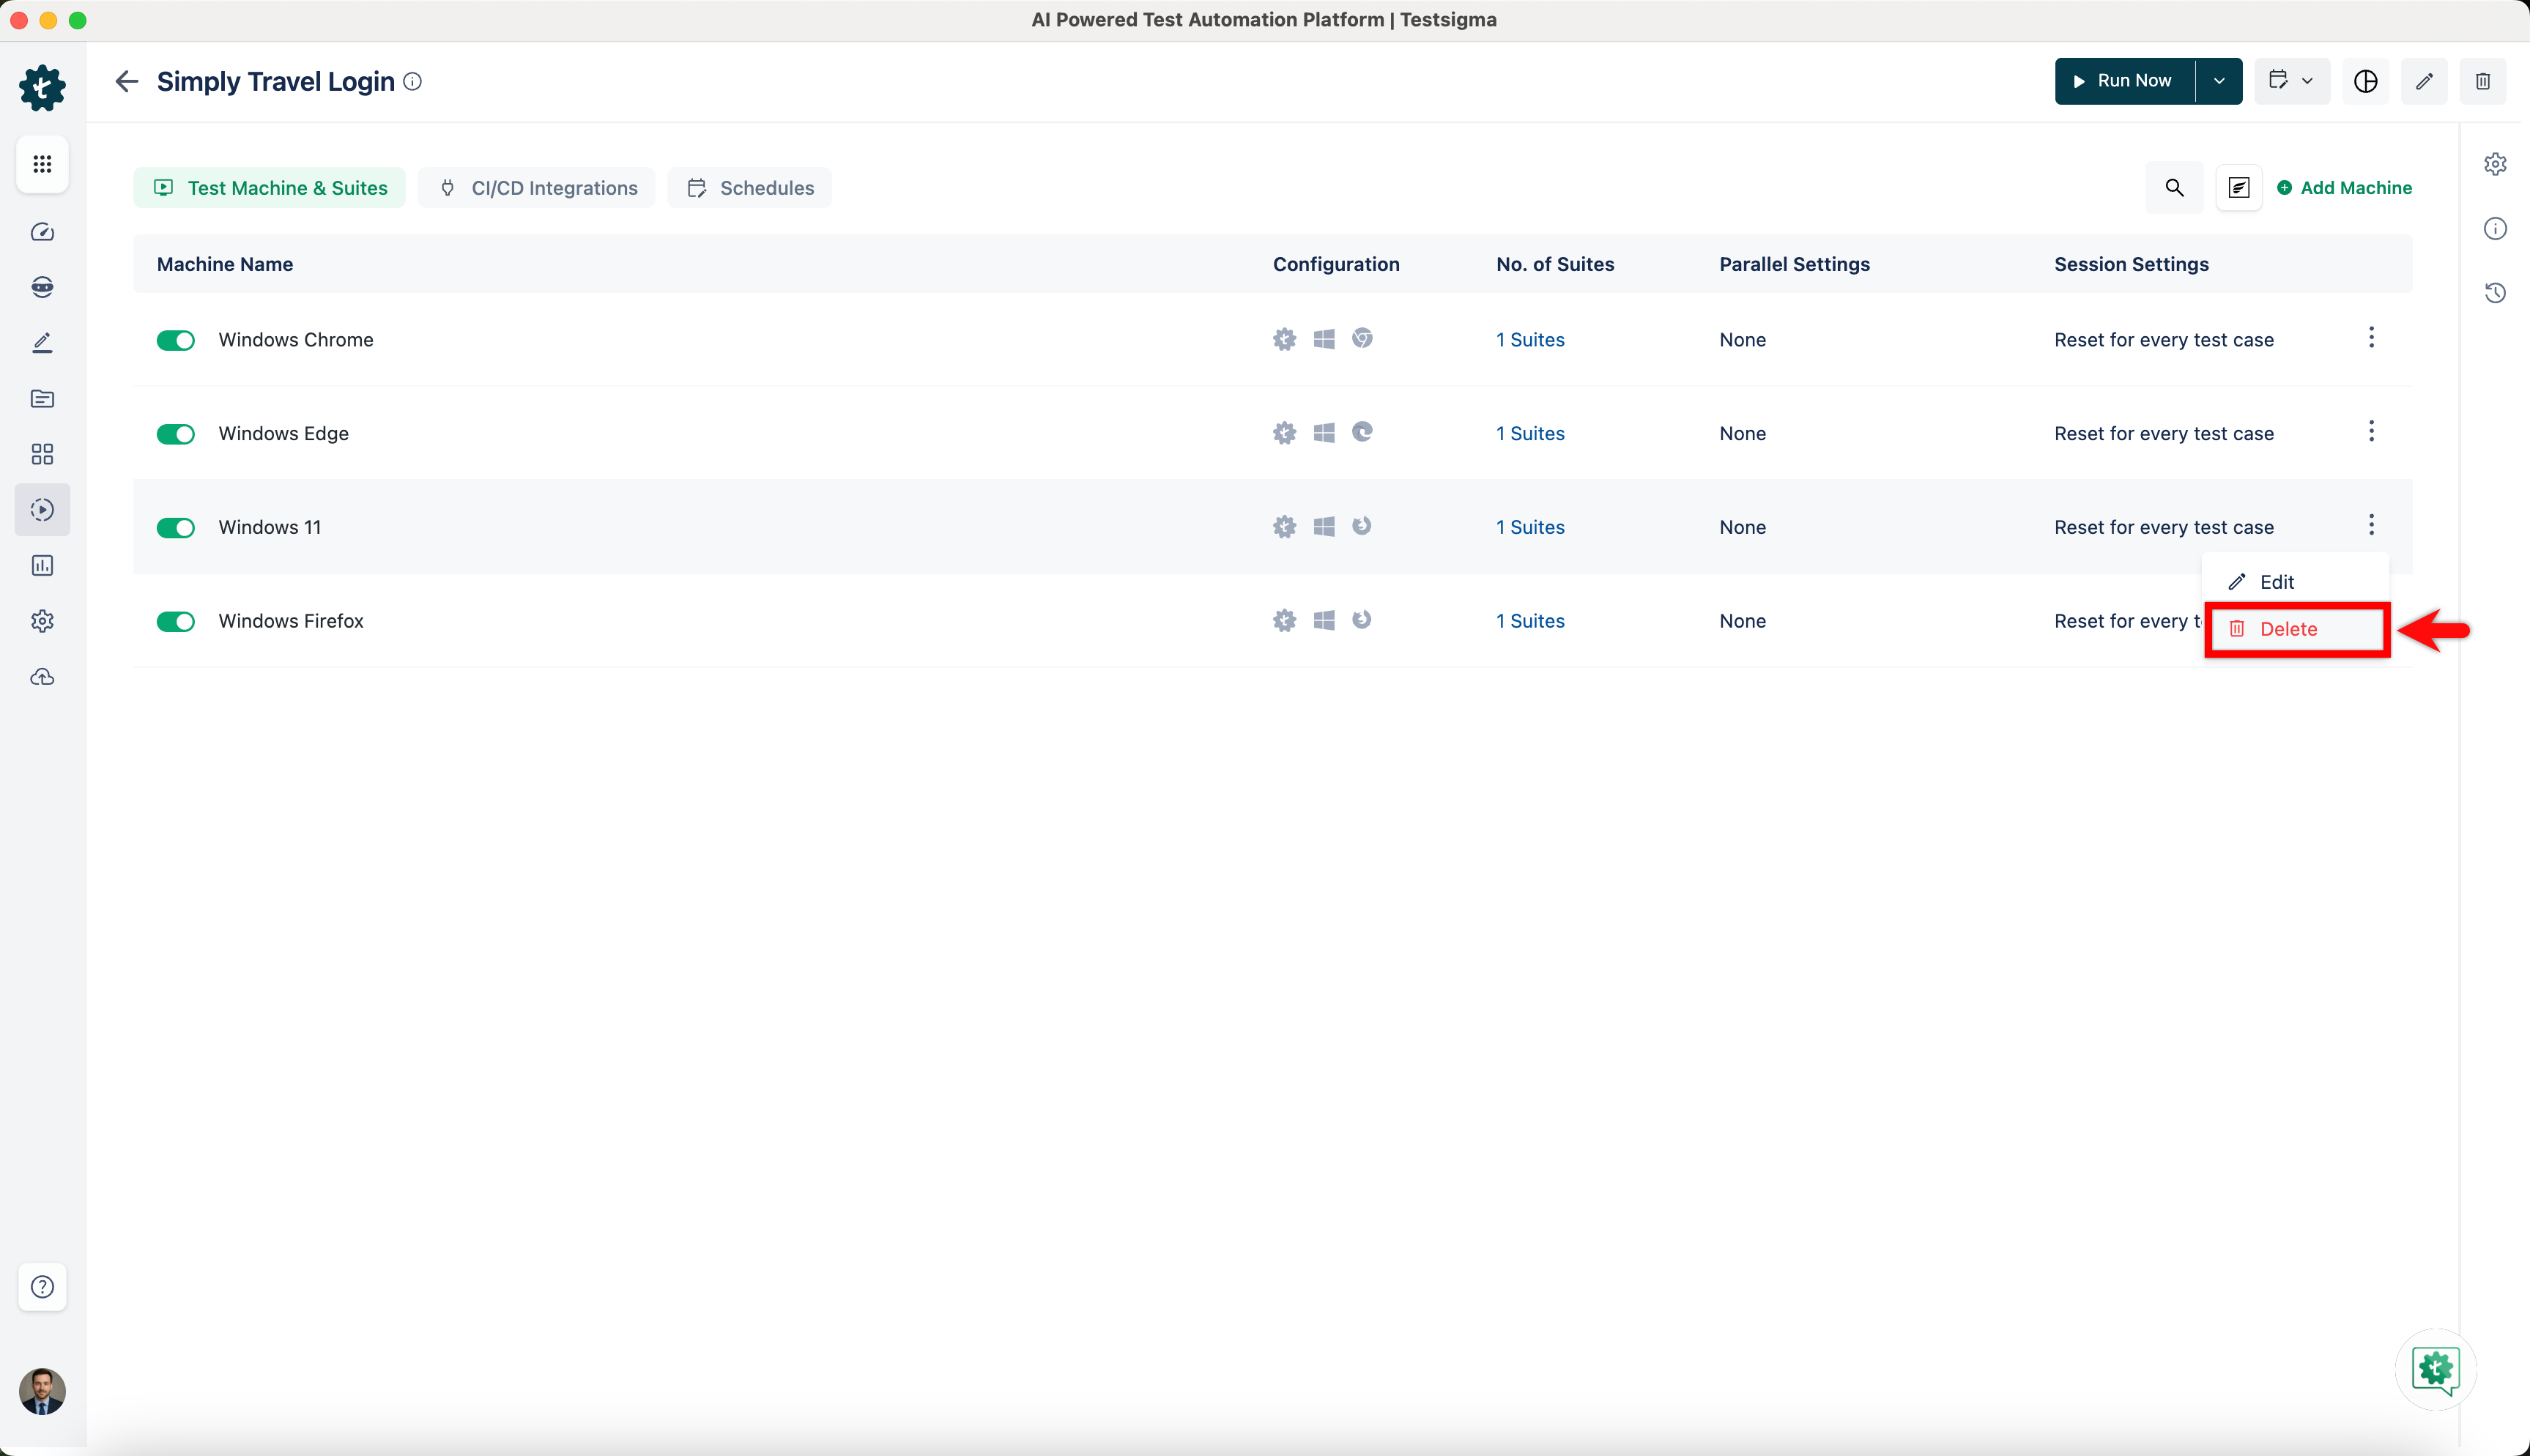Open the Testsigma chat assistant icon

(x=2435, y=1368)
